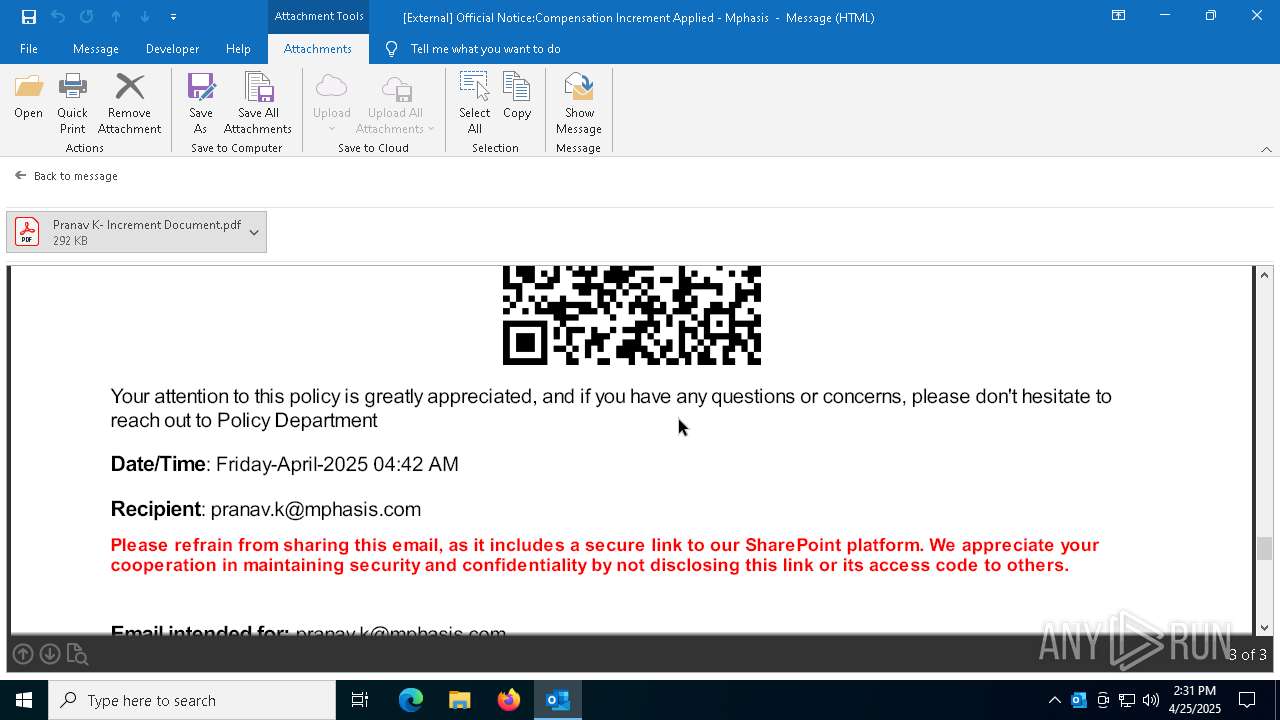The height and width of the screenshot is (720, 1280).
Task: Click the PDF attachment file icon
Action: (27, 232)
